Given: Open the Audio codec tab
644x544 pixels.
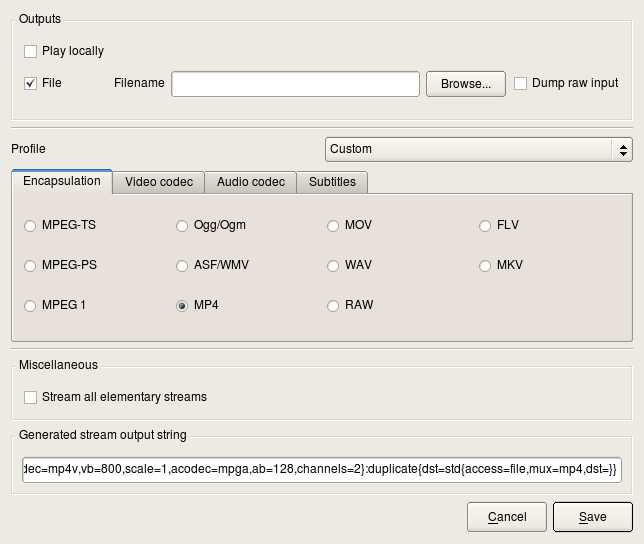Looking at the screenshot, I should (251, 182).
